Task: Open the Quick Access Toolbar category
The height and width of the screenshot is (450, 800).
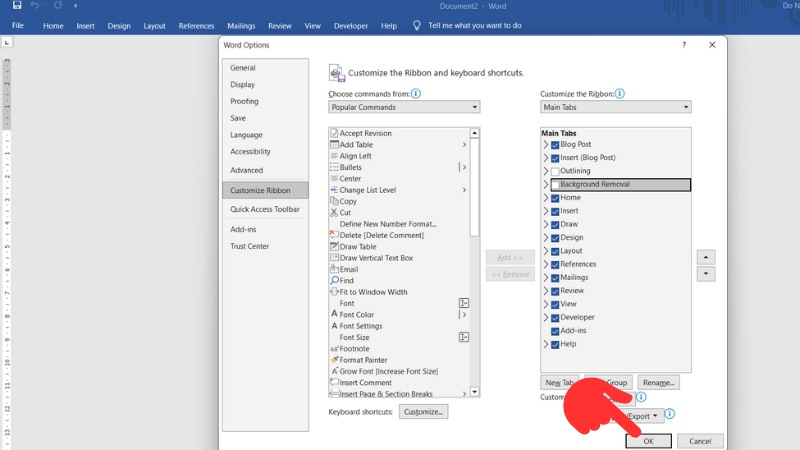Action: click(265, 209)
